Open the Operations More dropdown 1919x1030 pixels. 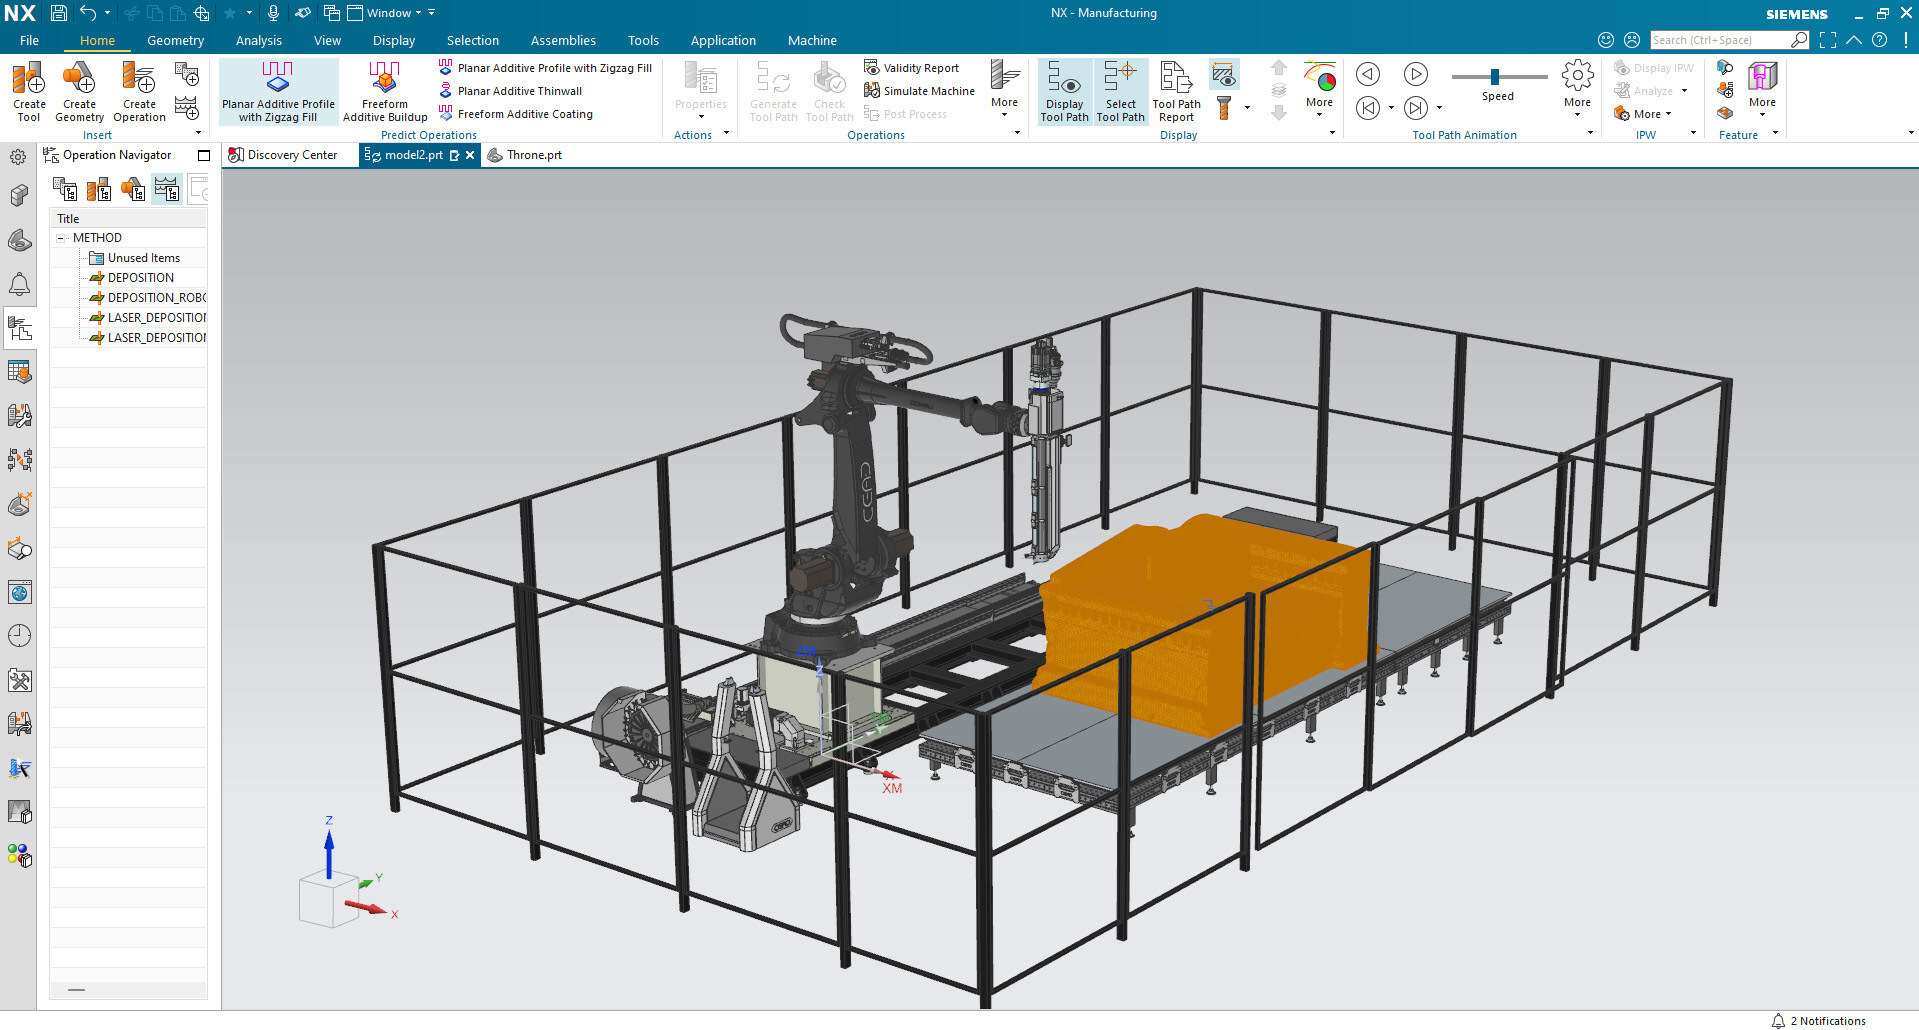point(1004,90)
